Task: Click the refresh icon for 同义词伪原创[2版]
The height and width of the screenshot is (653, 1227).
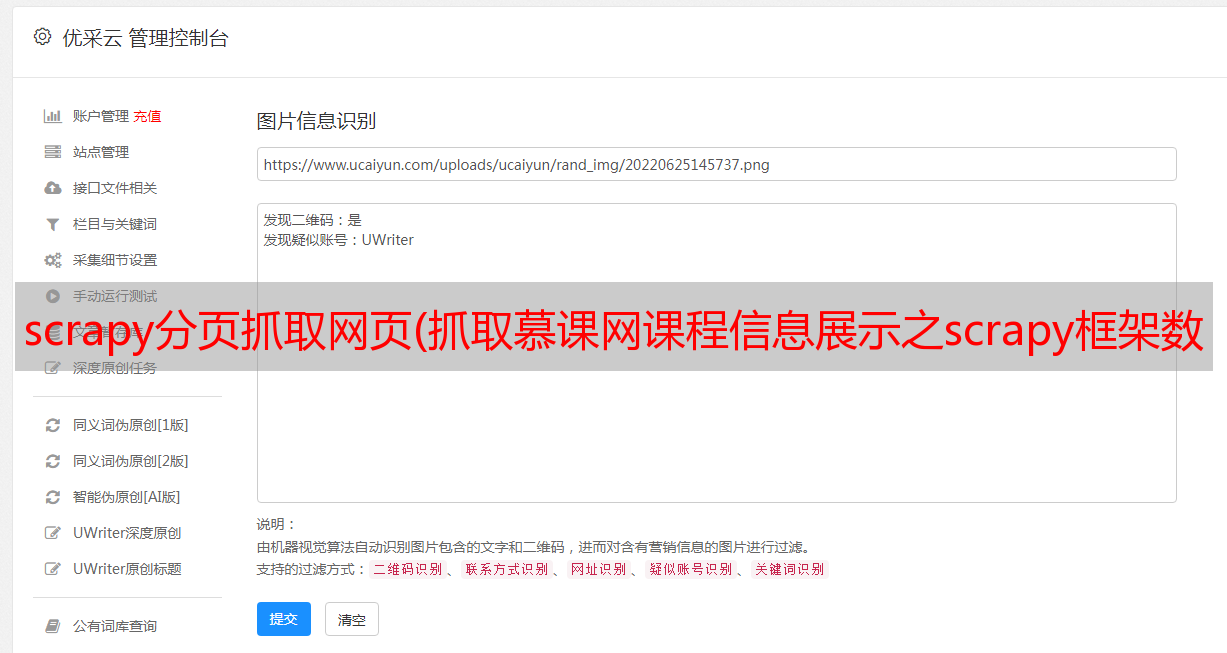Action: [53, 461]
